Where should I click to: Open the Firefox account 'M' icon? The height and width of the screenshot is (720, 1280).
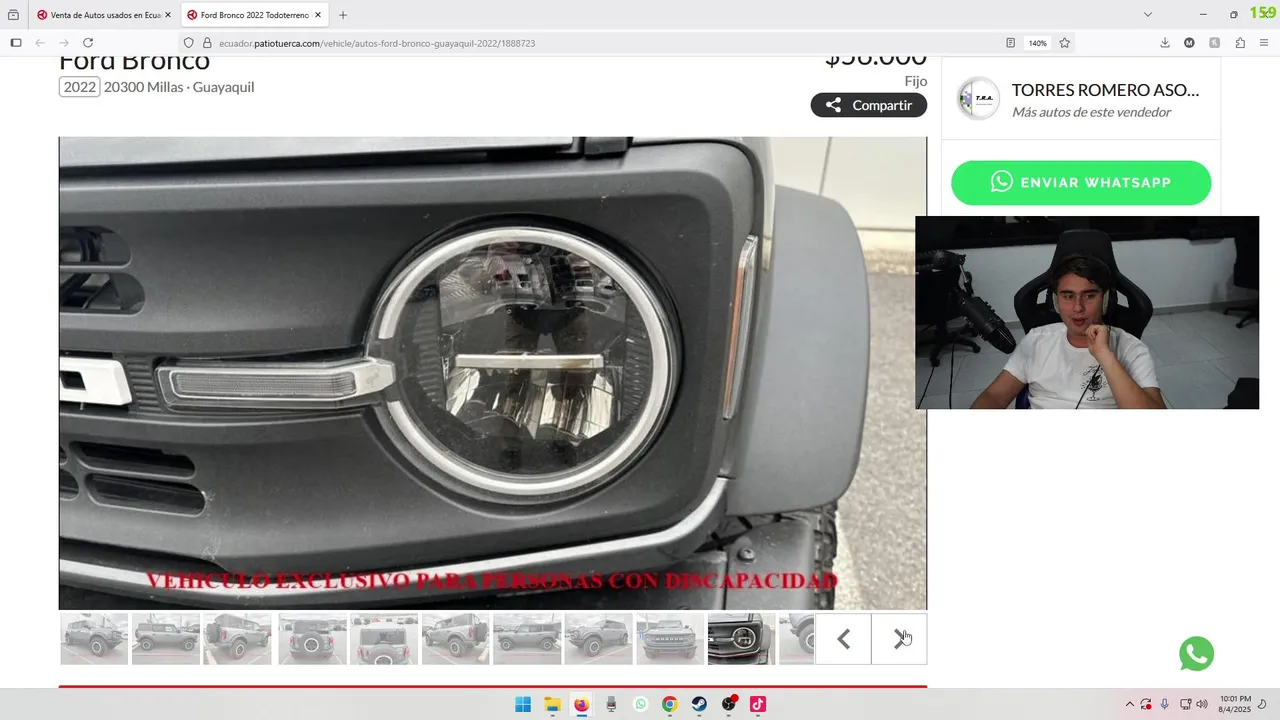(x=1189, y=43)
